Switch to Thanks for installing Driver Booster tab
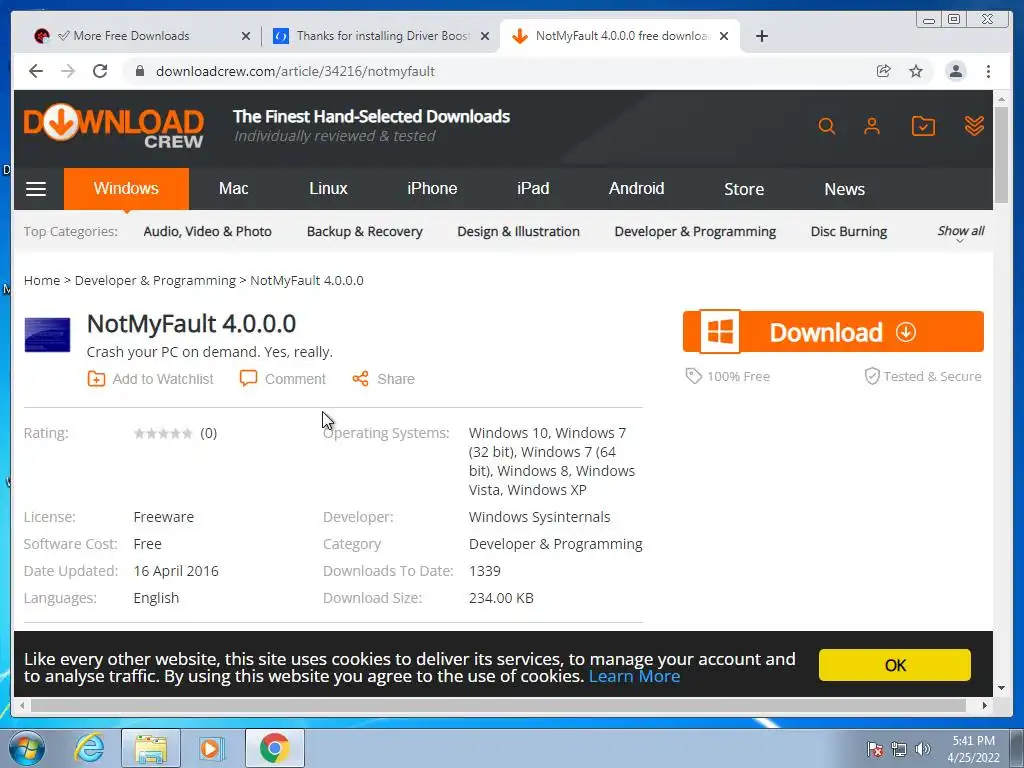 click(x=383, y=36)
